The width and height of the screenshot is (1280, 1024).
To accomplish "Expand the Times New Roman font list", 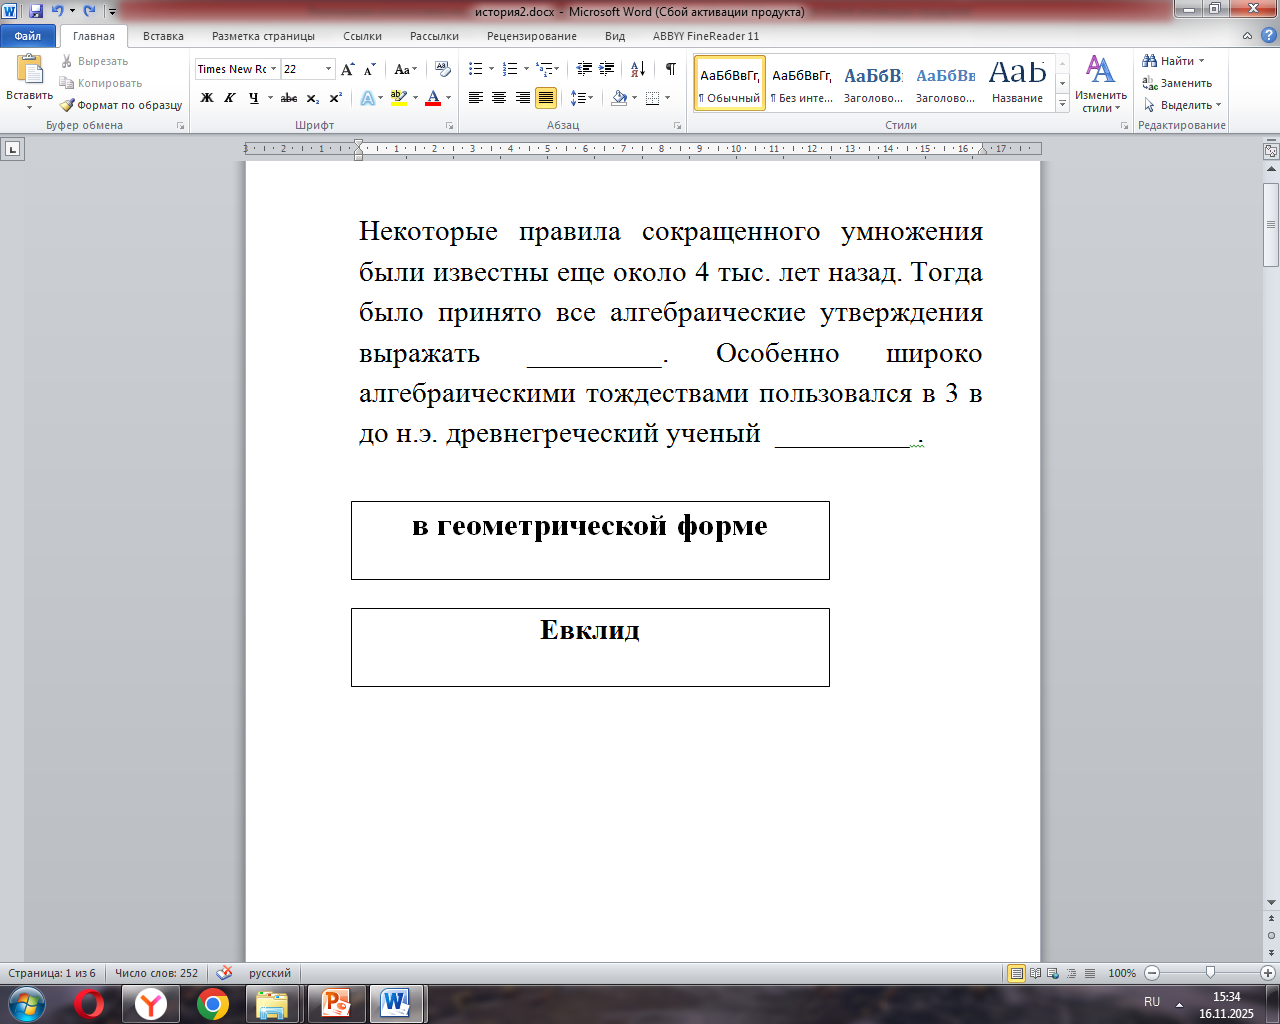I will coord(274,69).
